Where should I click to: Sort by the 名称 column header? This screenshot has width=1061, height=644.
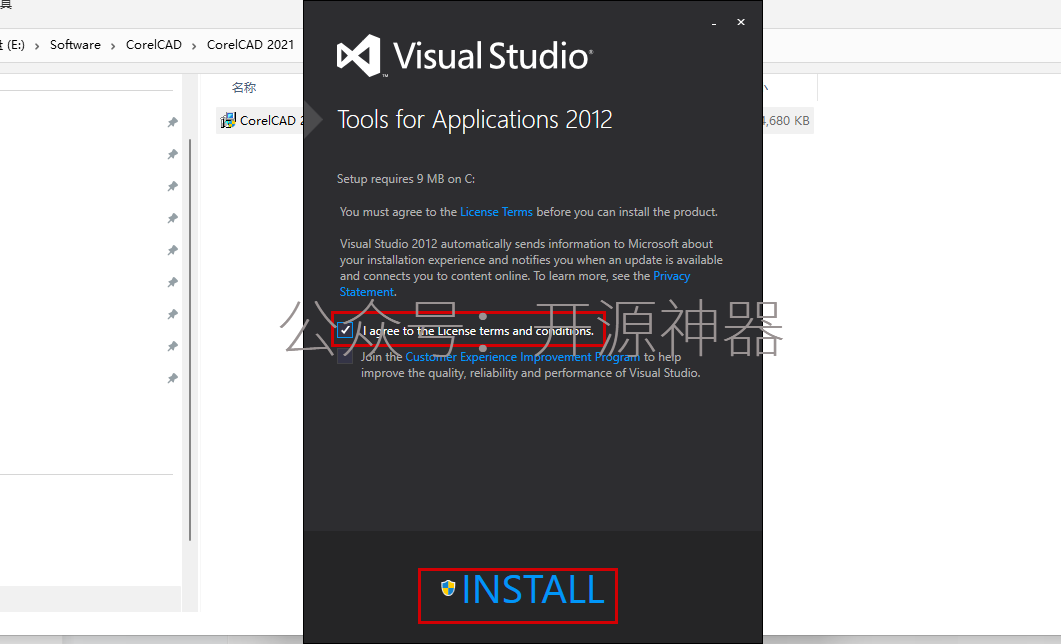click(x=244, y=87)
